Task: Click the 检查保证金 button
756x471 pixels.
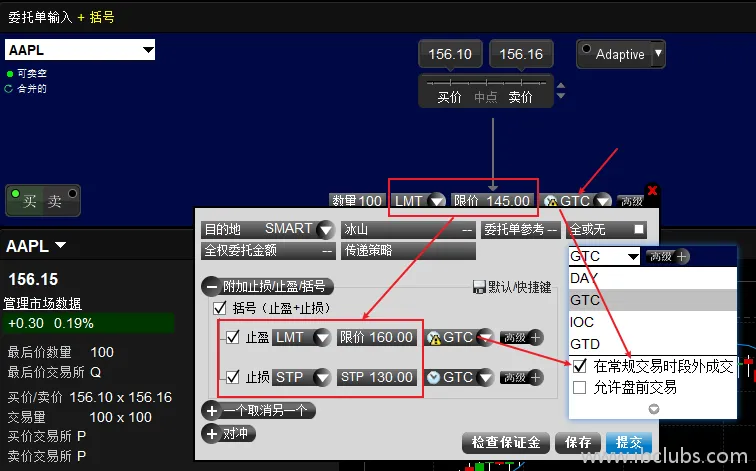Action: point(506,442)
